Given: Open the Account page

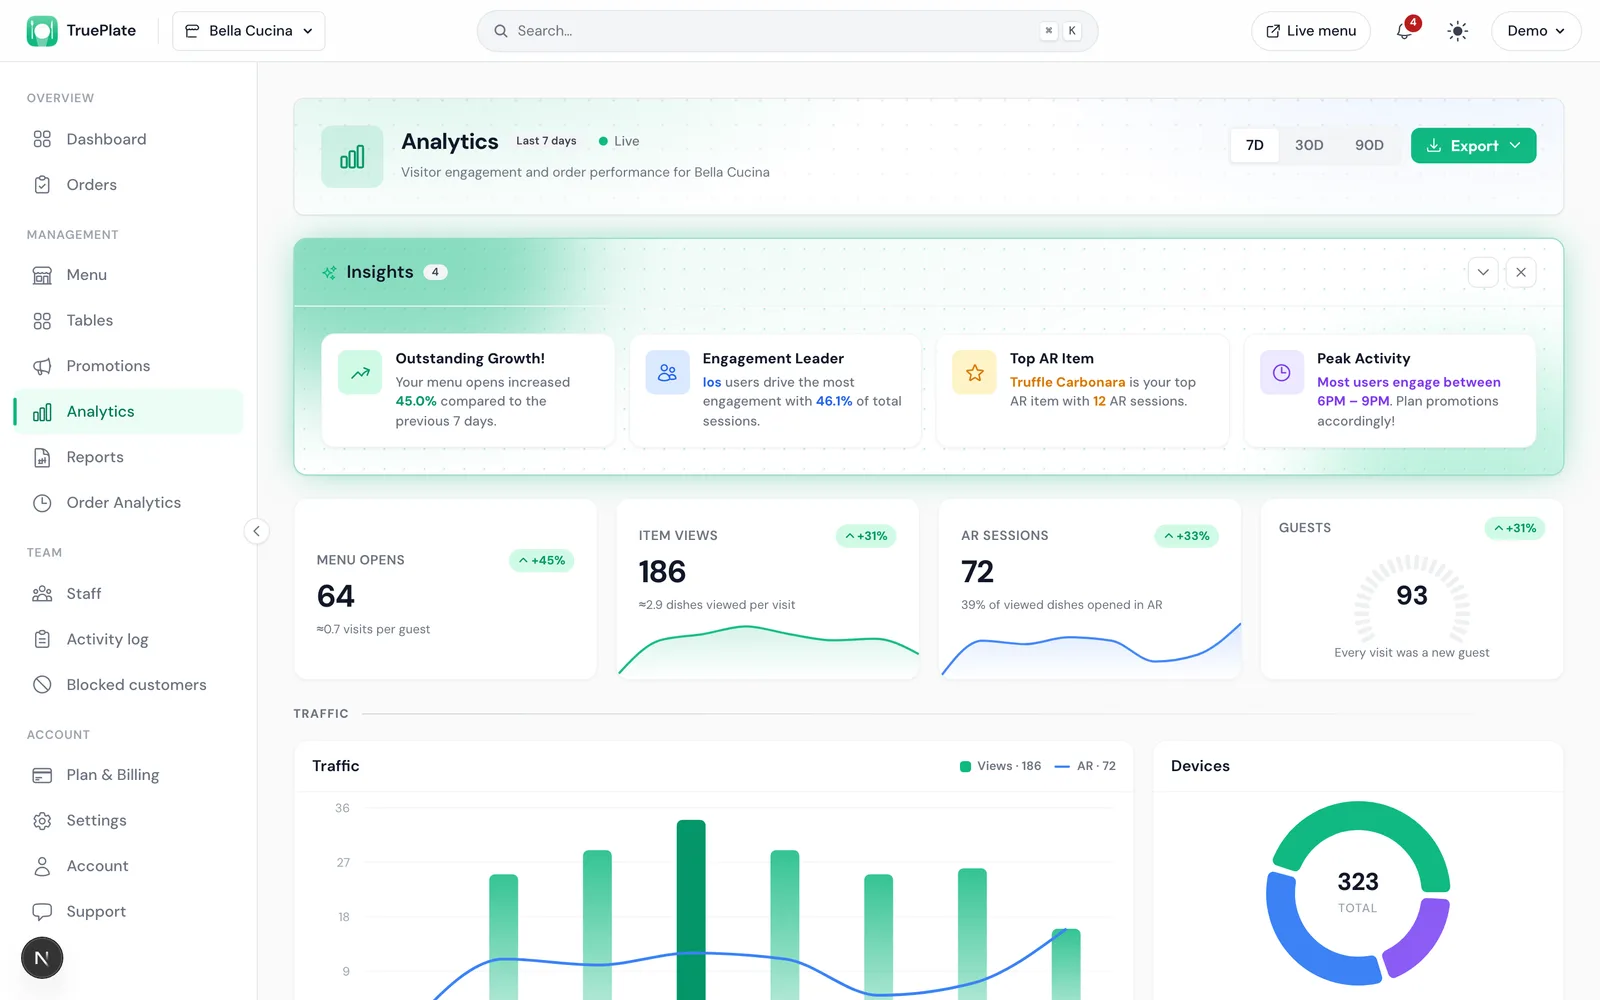Looking at the screenshot, I should point(129,866).
